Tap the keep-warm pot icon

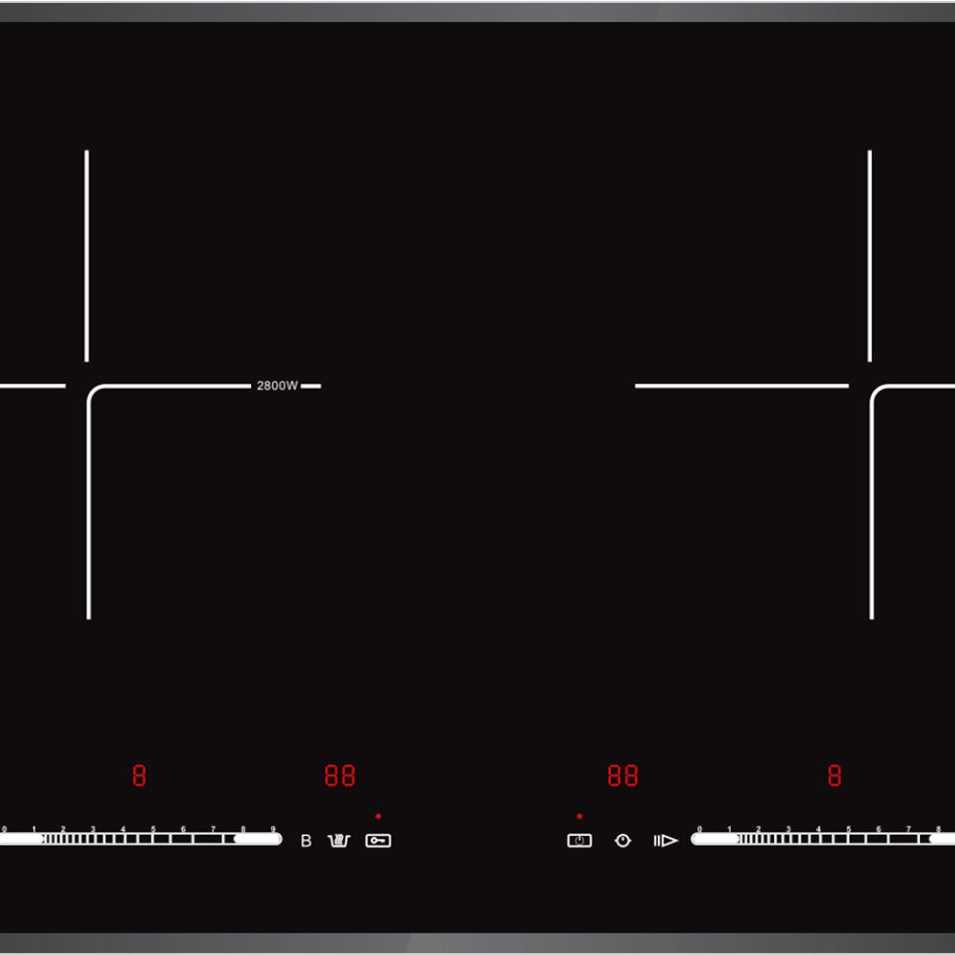pos(340,841)
